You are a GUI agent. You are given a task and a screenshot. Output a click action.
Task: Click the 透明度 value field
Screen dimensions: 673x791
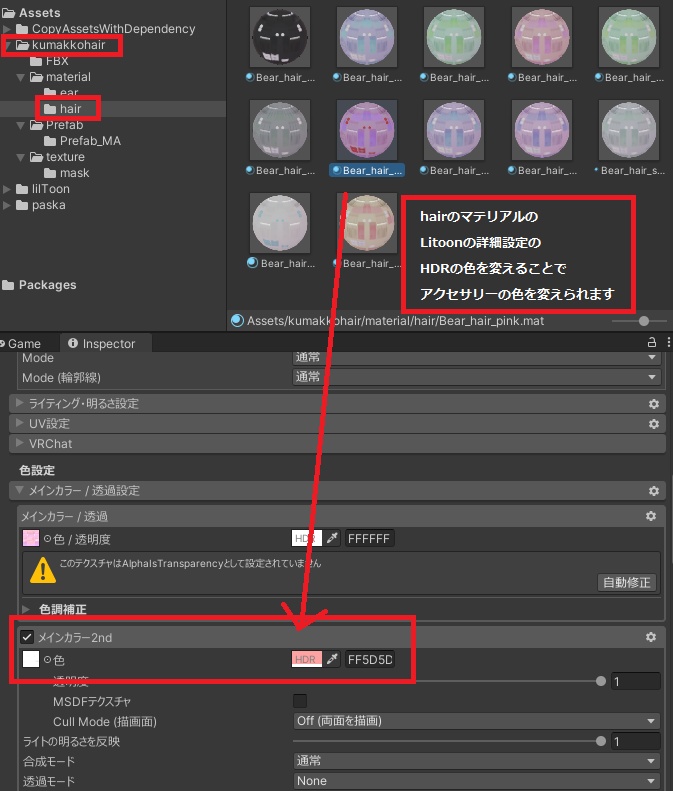(x=636, y=682)
